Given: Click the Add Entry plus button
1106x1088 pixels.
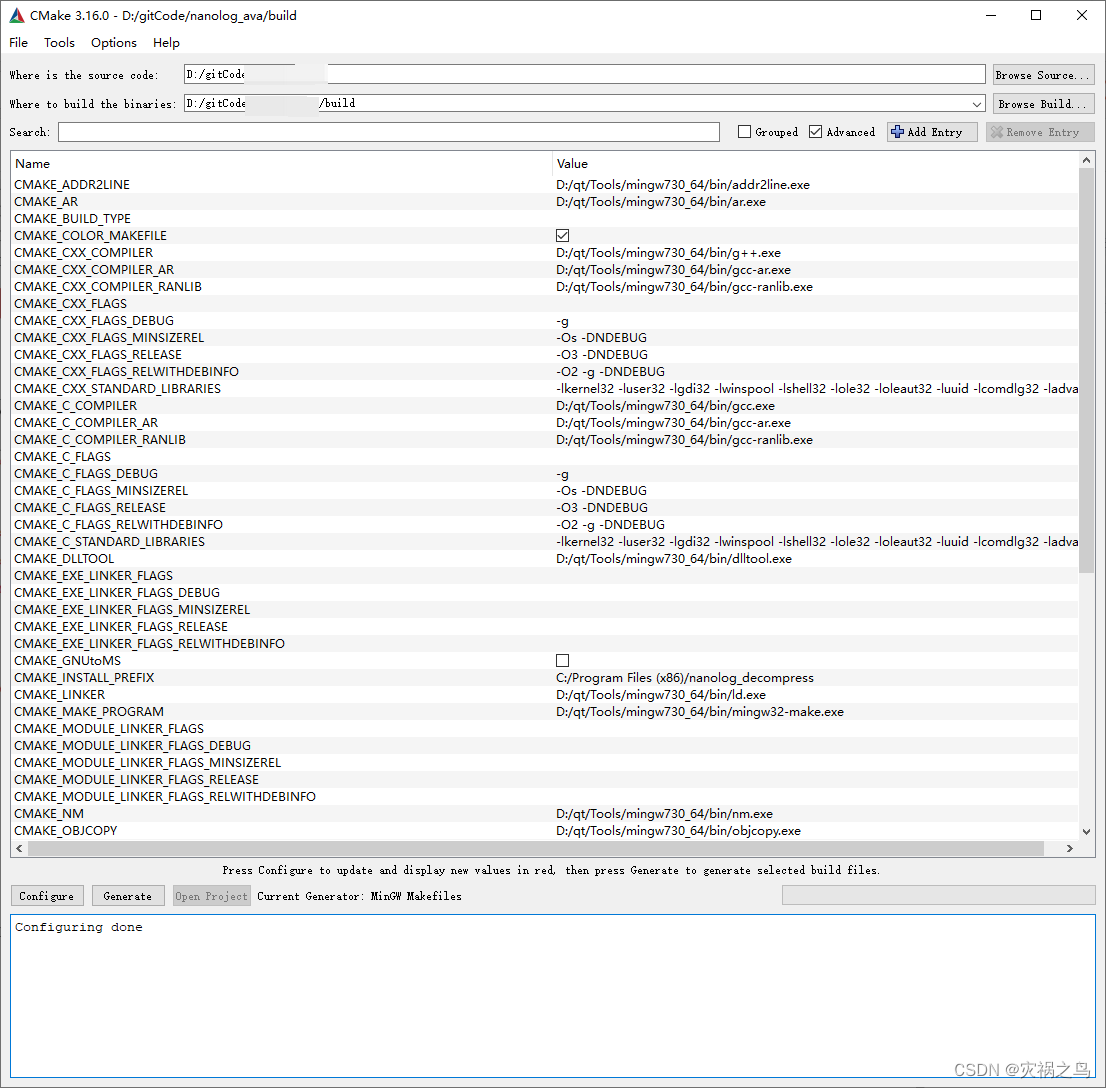Looking at the screenshot, I should tap(932, 132).
